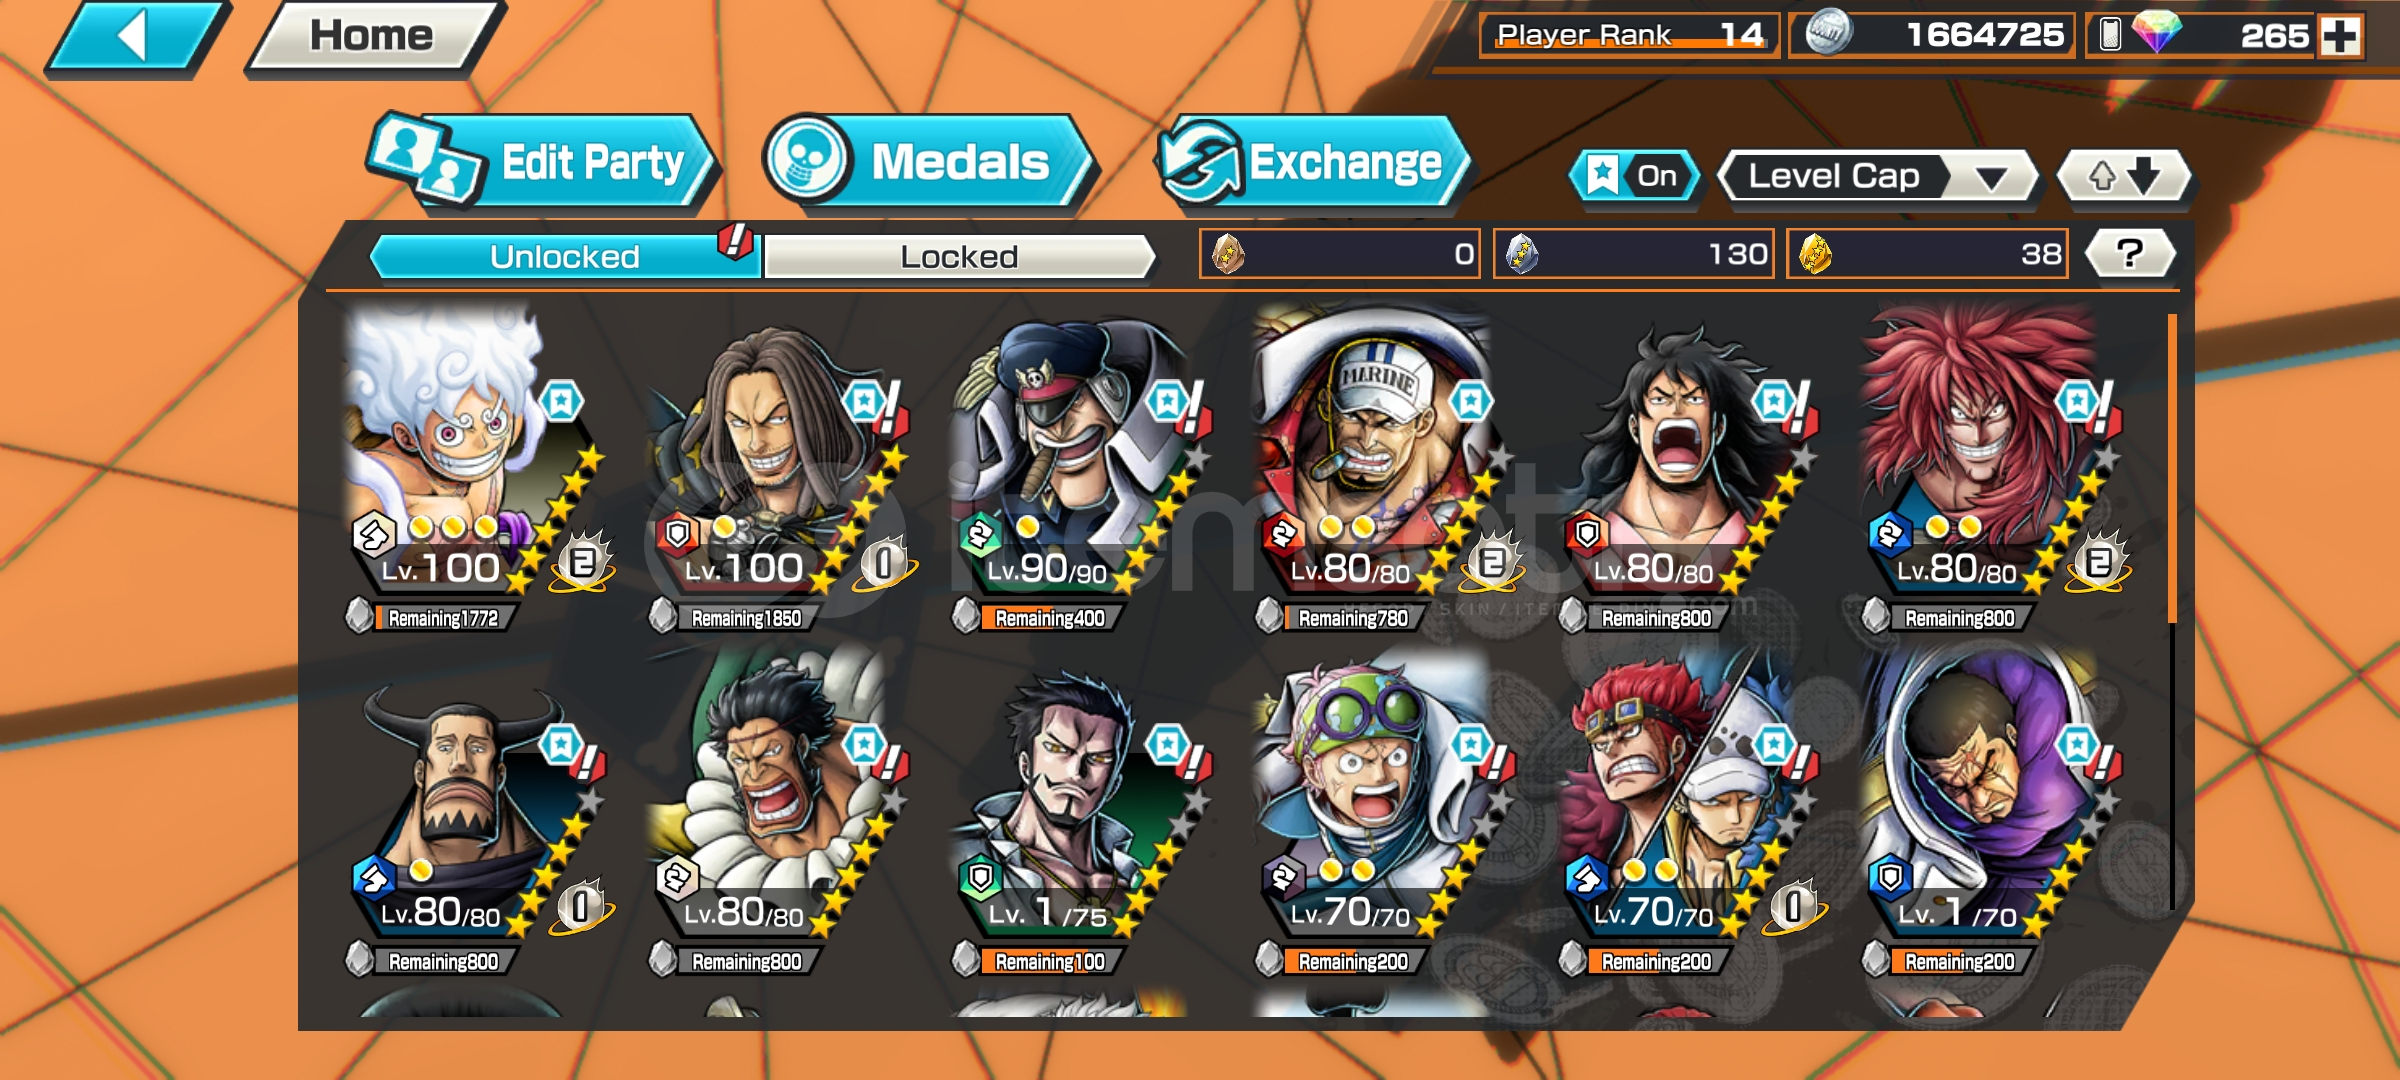Click the Level Cap dropdown arrow

(1991, 178)
